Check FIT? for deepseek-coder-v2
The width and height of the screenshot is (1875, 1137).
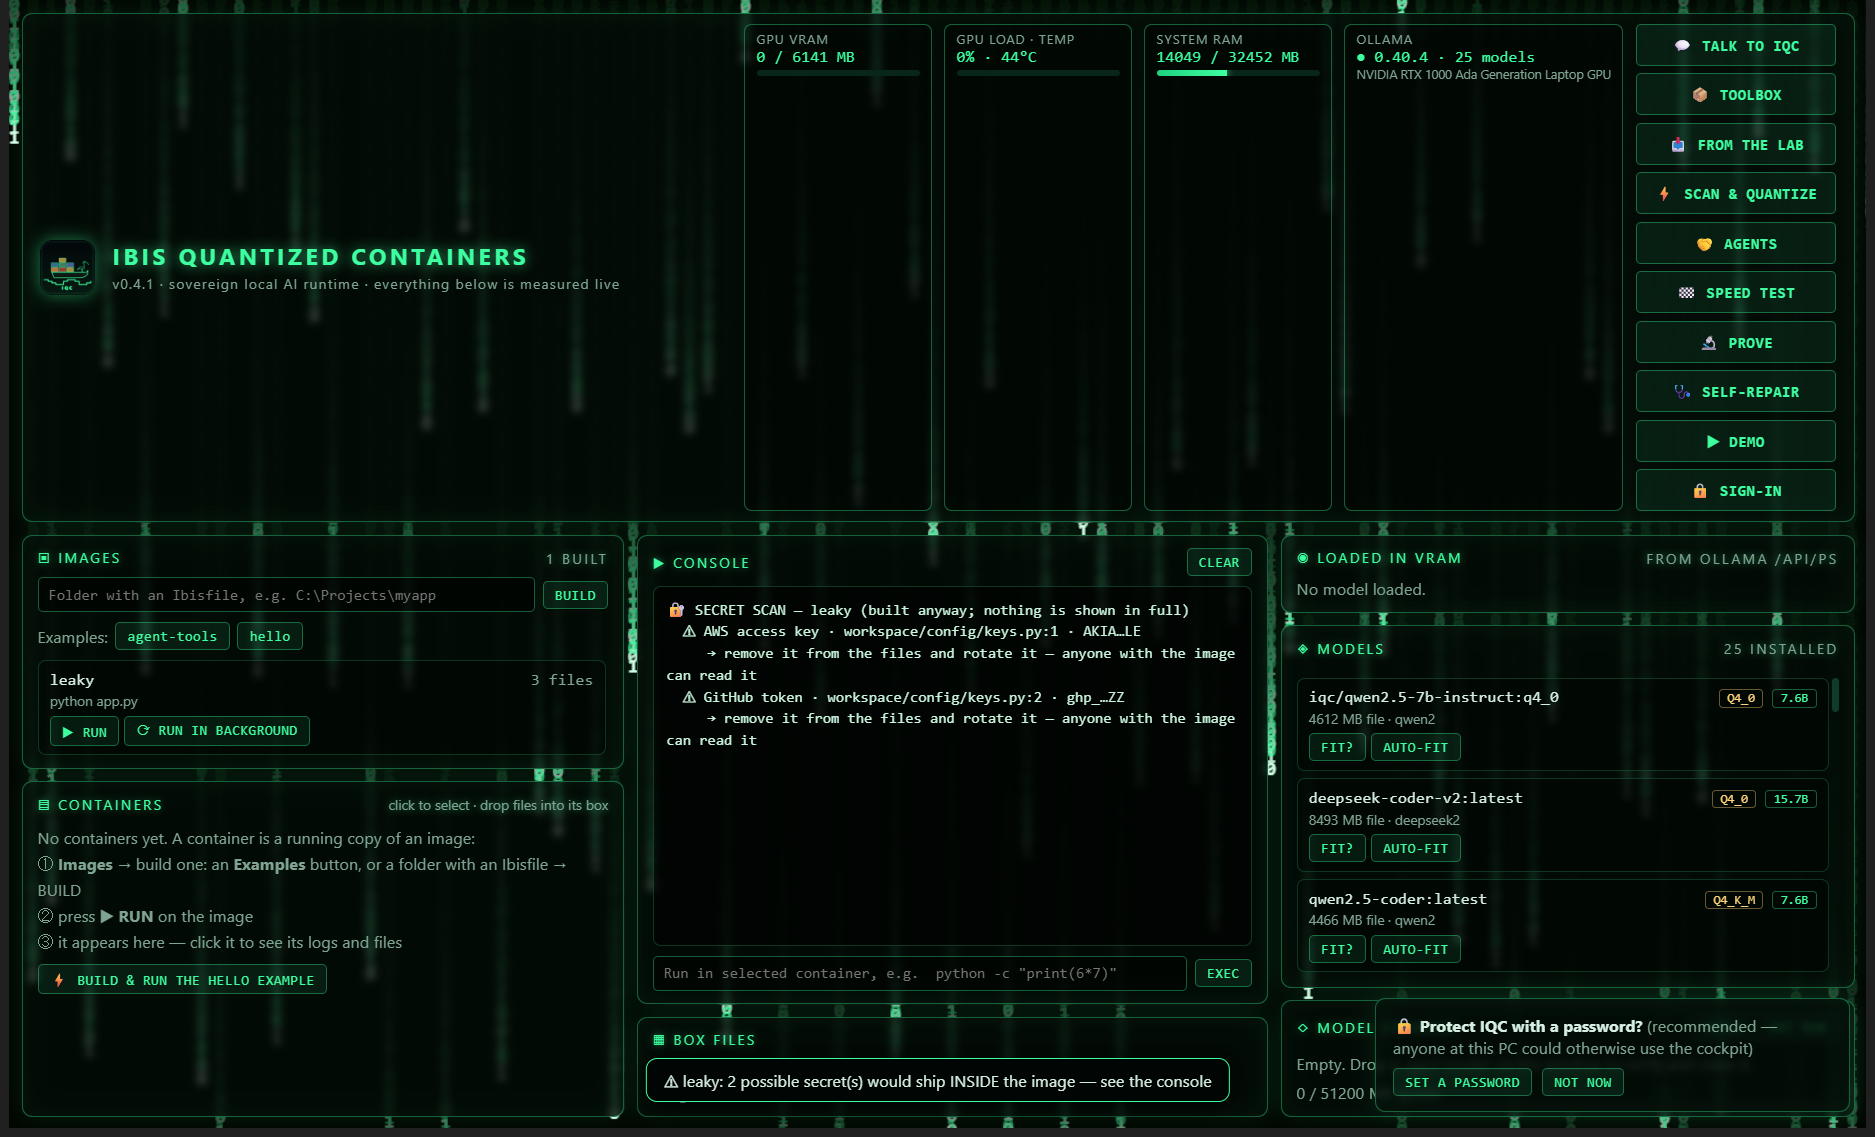1337,848
